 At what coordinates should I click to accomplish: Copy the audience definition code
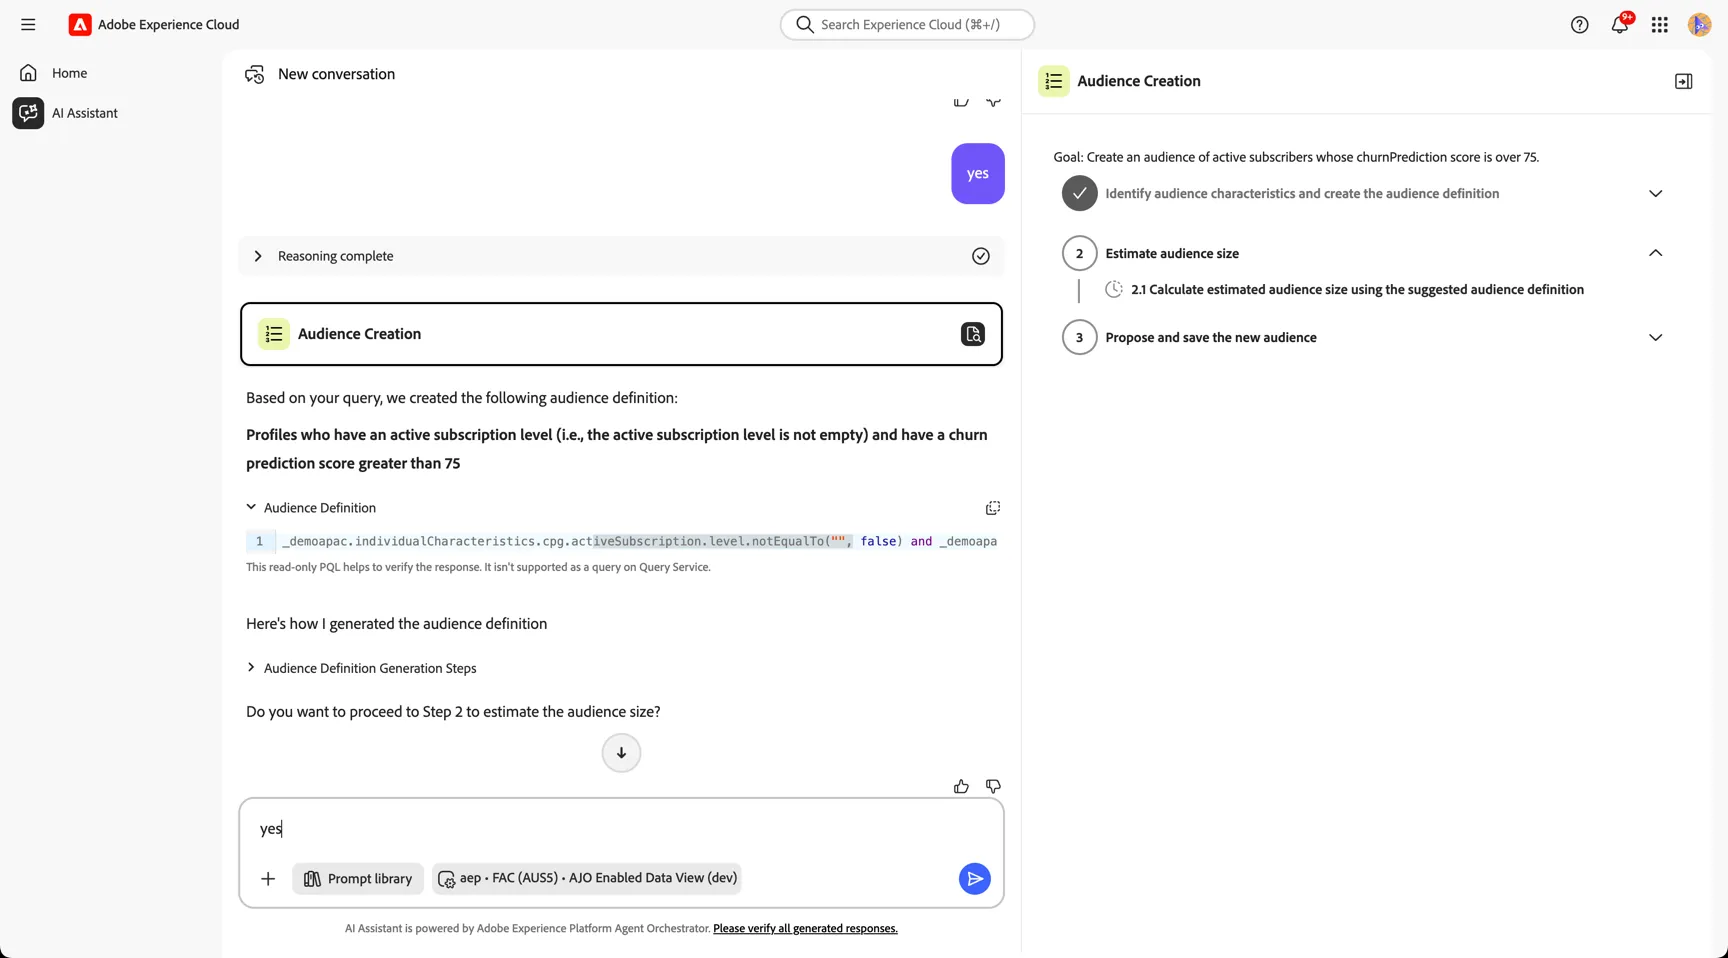[x=993, y=508]
